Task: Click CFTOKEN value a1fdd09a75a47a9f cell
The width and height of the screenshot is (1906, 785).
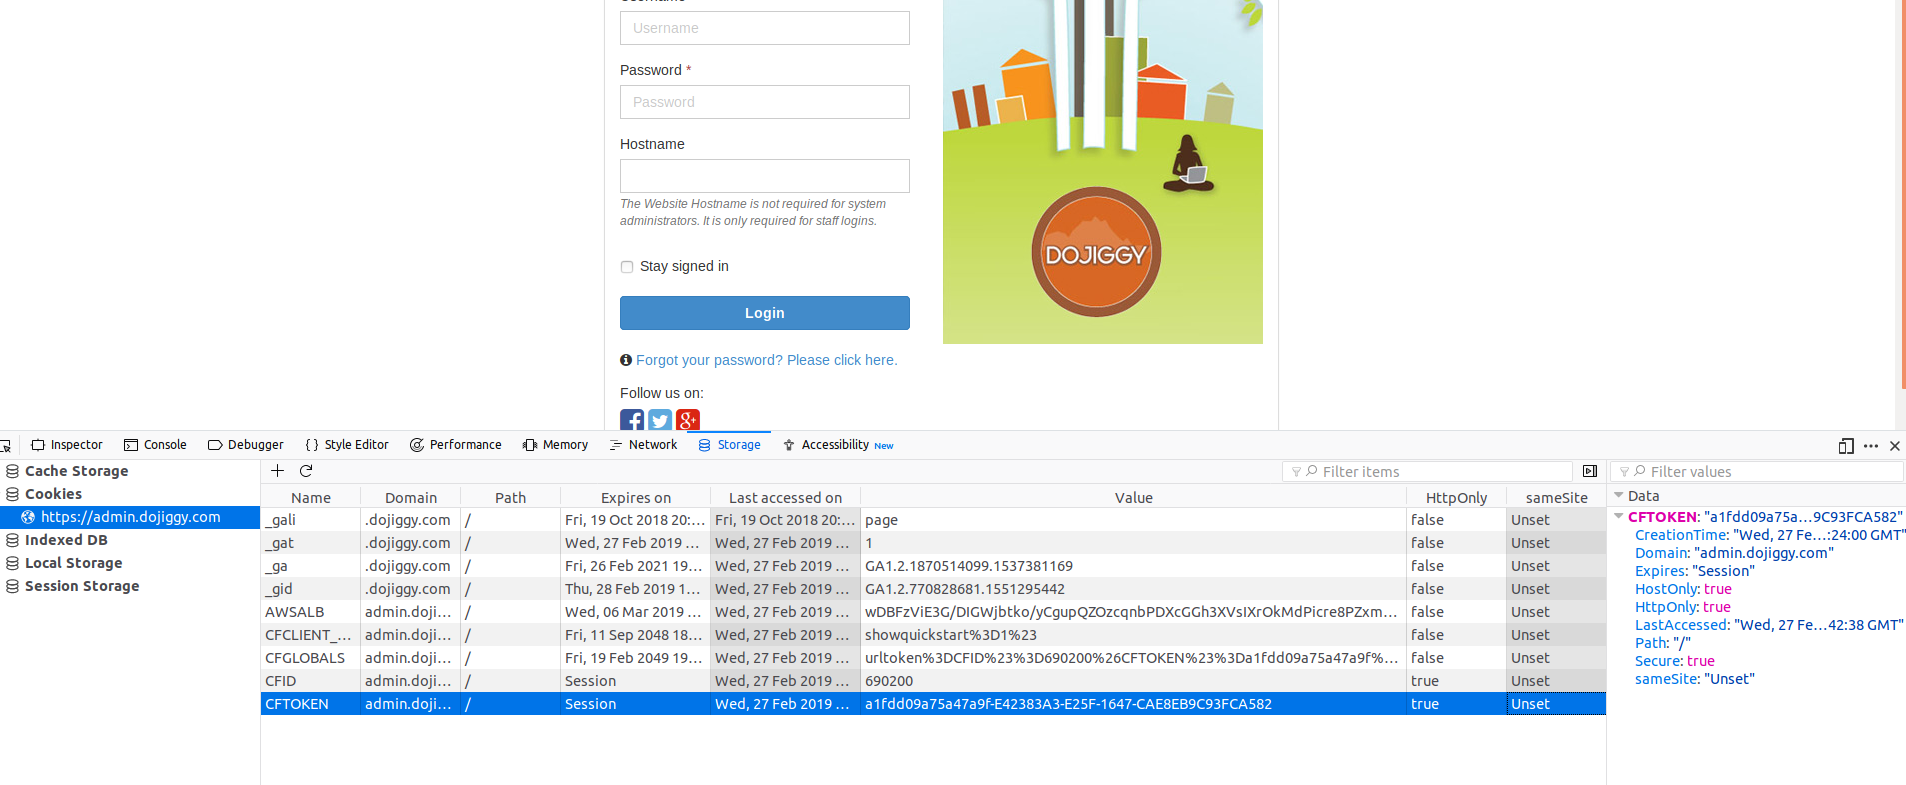Action: [x=1134, y=704]
